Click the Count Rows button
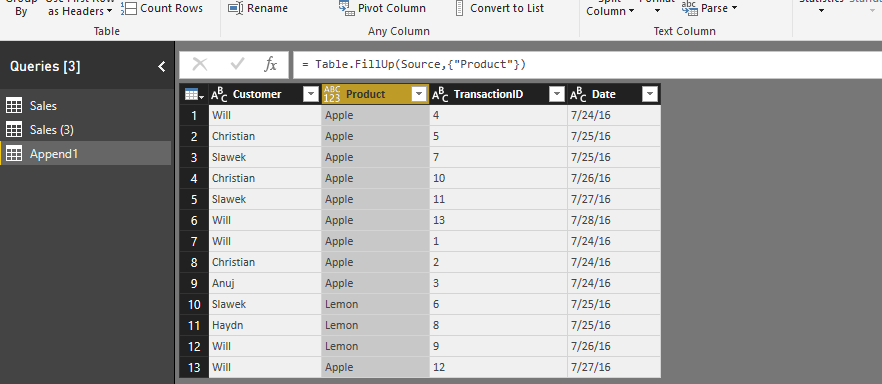882x384 pixels. (x=162, y=8)
